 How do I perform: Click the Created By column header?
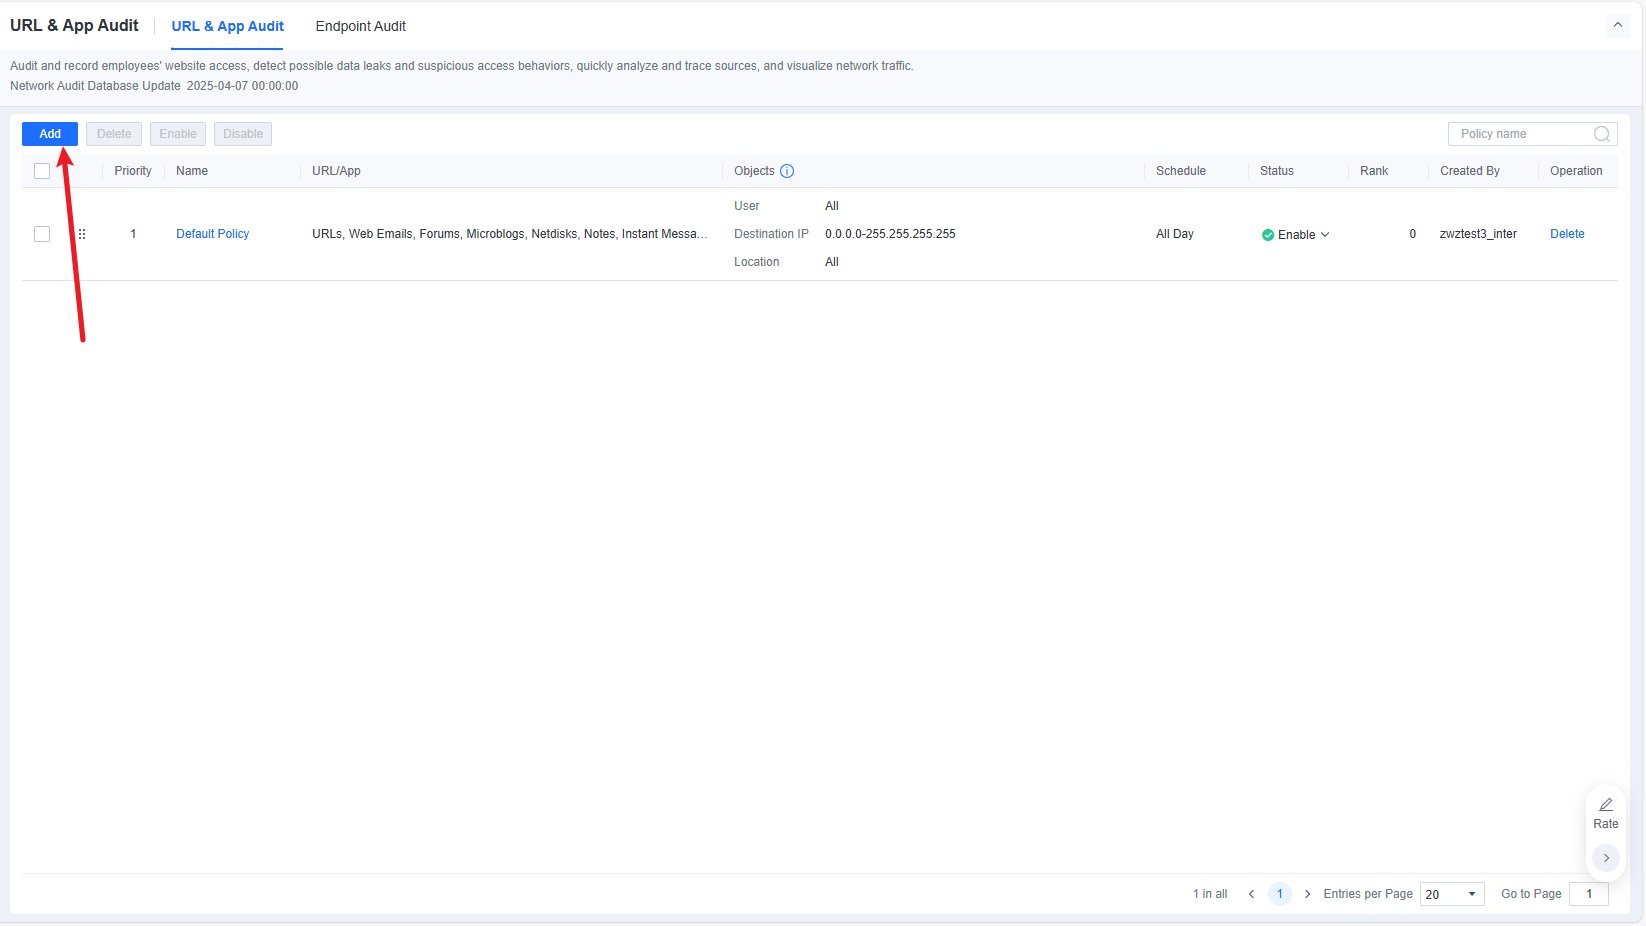pyautogui.click(x=1470, y=171)
